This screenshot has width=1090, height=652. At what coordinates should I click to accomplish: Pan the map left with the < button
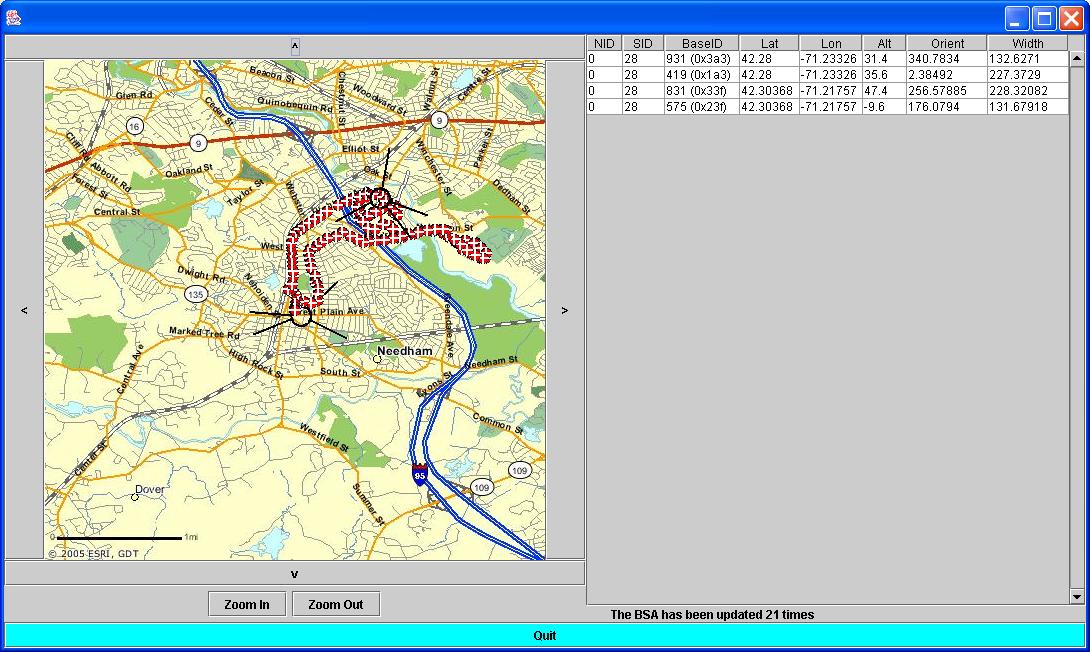24,310
